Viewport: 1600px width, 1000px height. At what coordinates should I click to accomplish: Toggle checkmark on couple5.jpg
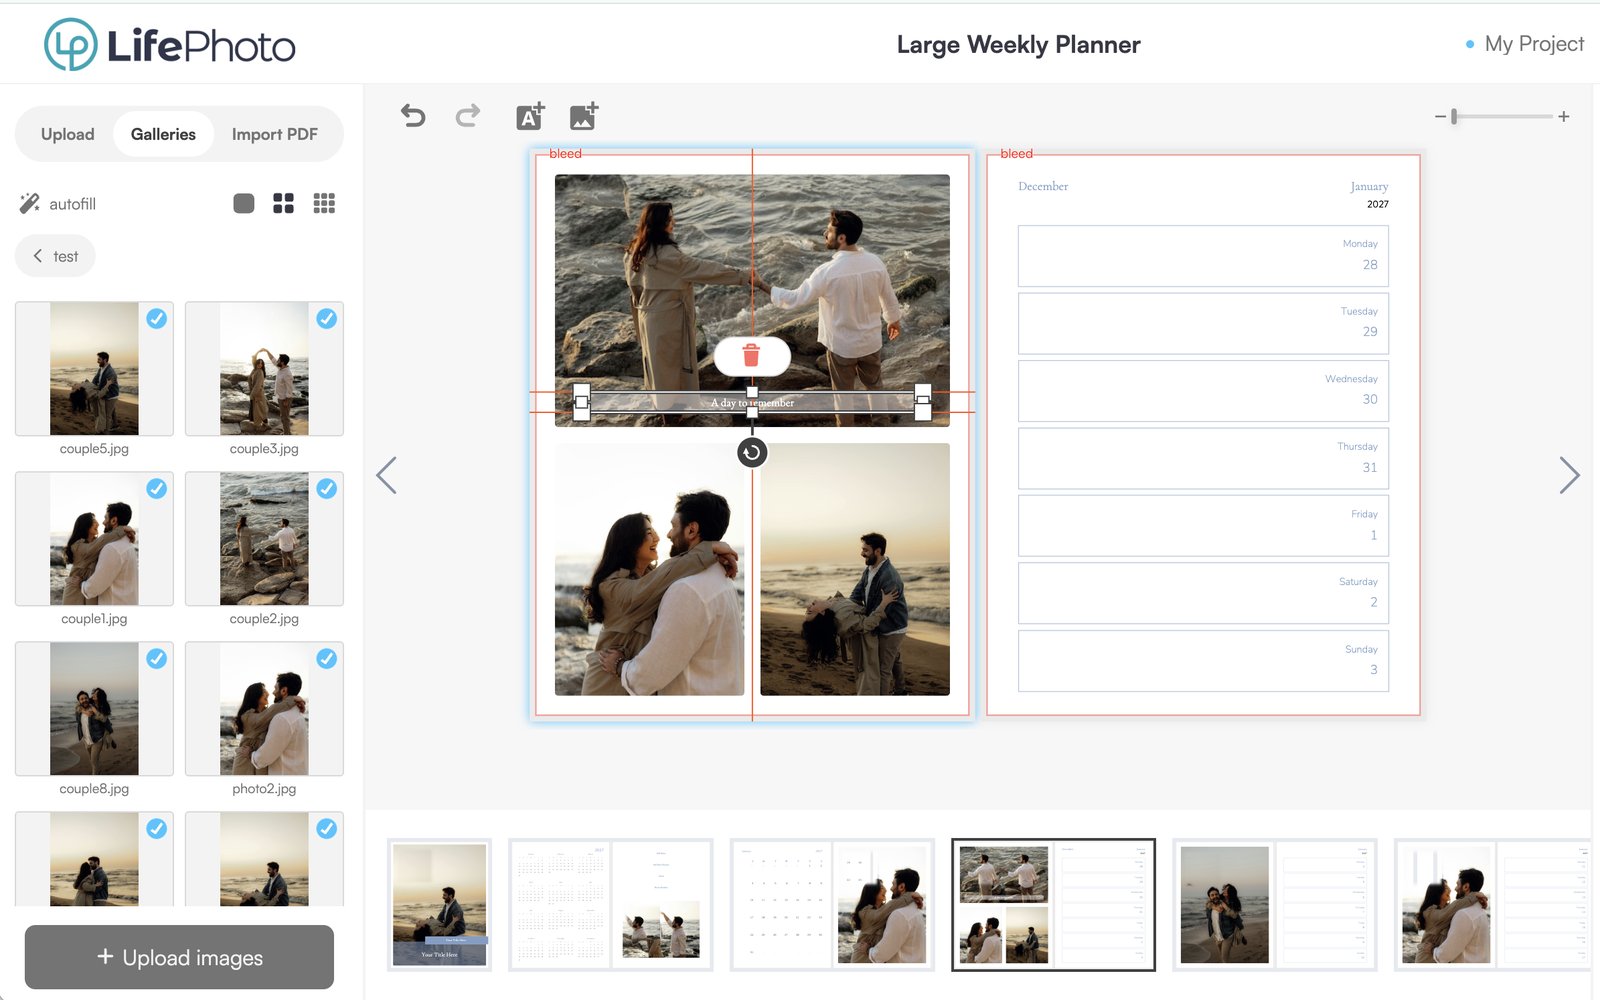point(157,318)
